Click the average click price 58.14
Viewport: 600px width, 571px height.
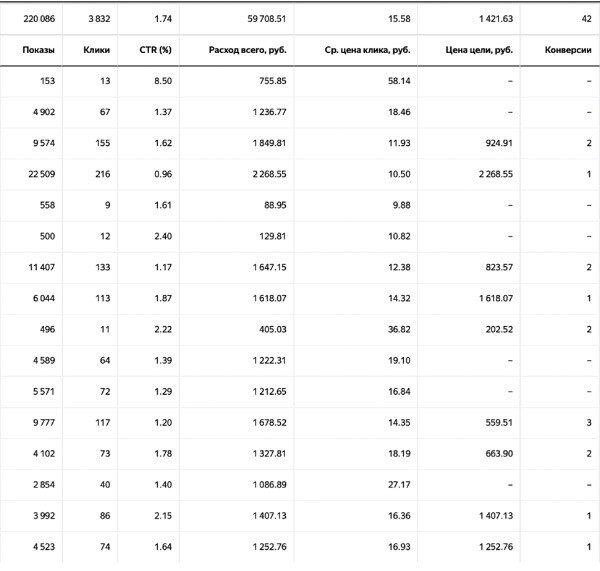[x=399, y=81]
